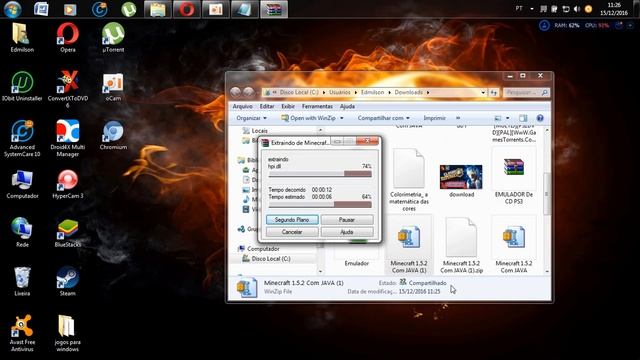640x360 pixels.
Task: Open the µTorrent desktop shortcut
Action: point(113,38)
